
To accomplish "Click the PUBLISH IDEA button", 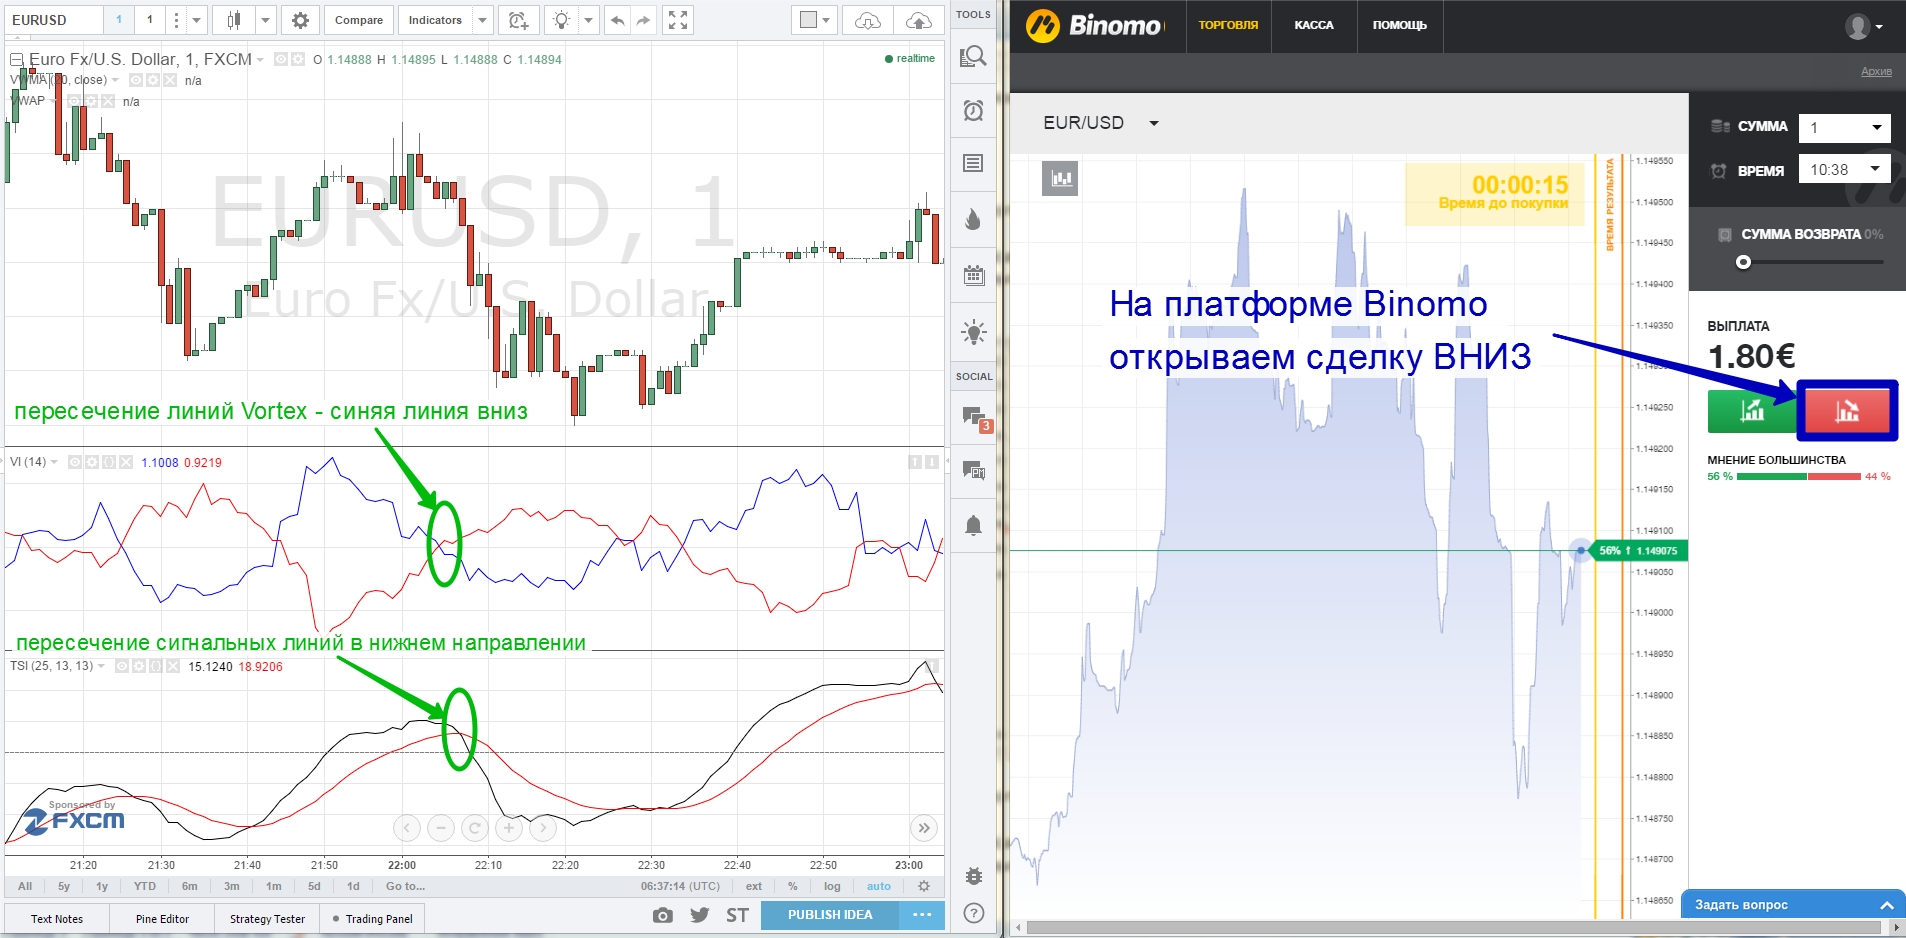I will coord(830,915).
